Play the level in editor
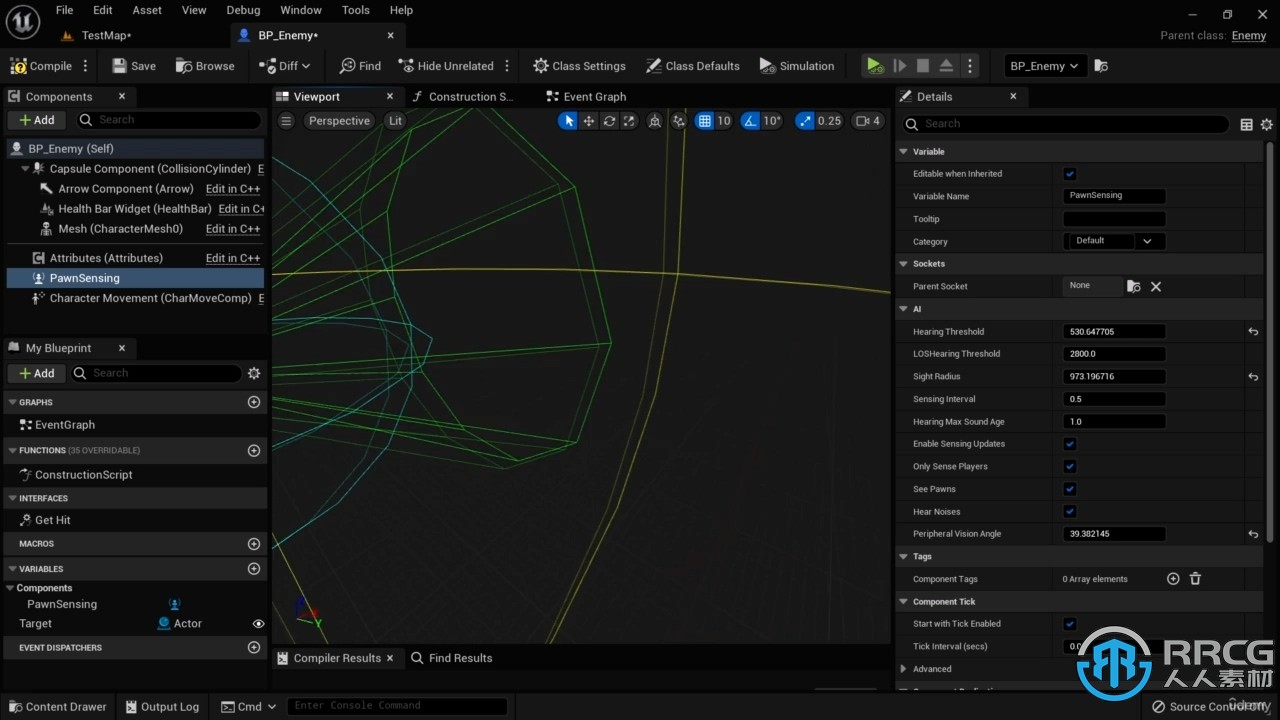The height and width of the screenshot is (720, 1280). (875, 66)
